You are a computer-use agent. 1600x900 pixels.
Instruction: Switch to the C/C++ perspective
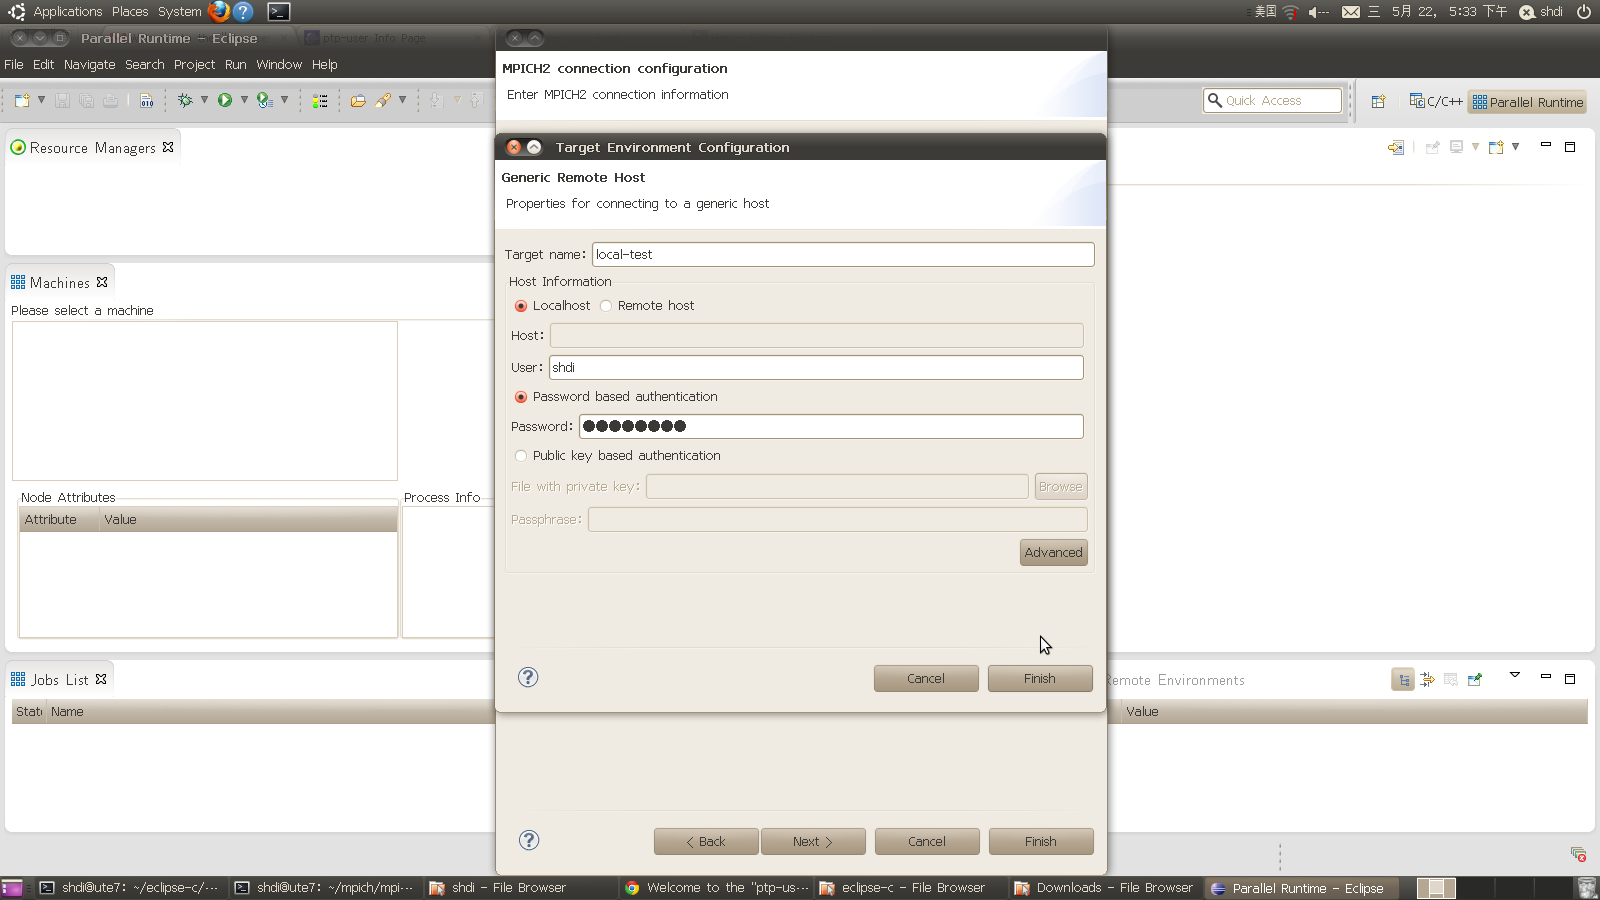click(1435, 101)
